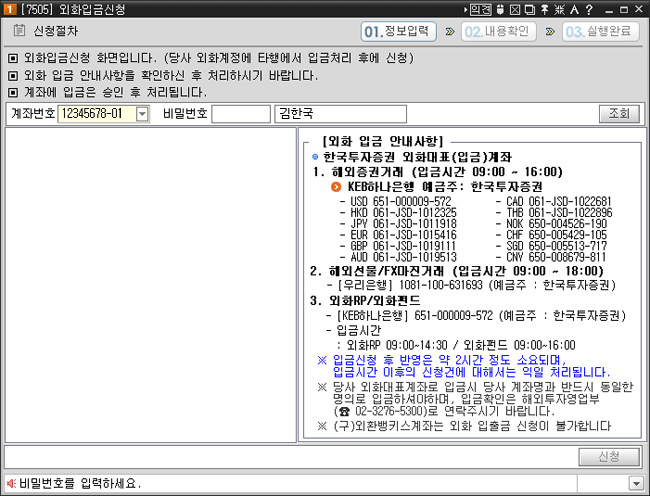Pin the window with the pushpin icon
The width and height of the screenshot is (650, 496).
(545, 9)
